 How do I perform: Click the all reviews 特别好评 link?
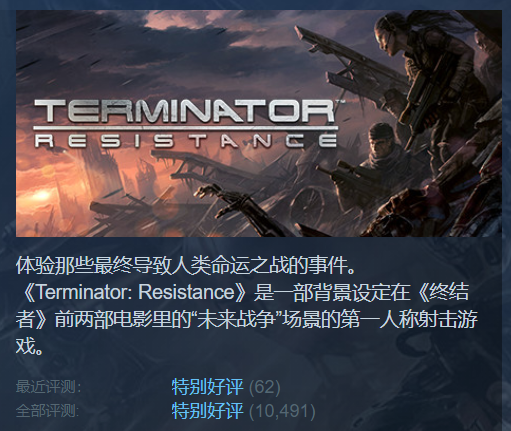207,411
